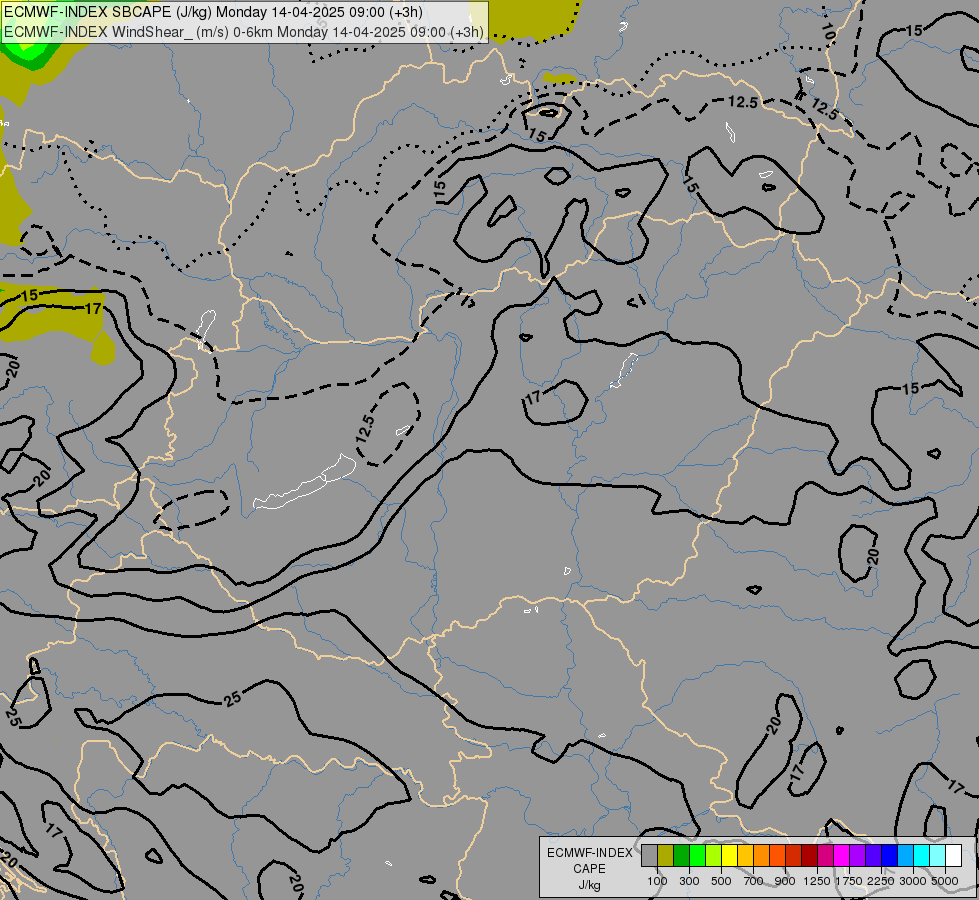
Task: Click the legend value 500
Action: (x=721, y=881)
